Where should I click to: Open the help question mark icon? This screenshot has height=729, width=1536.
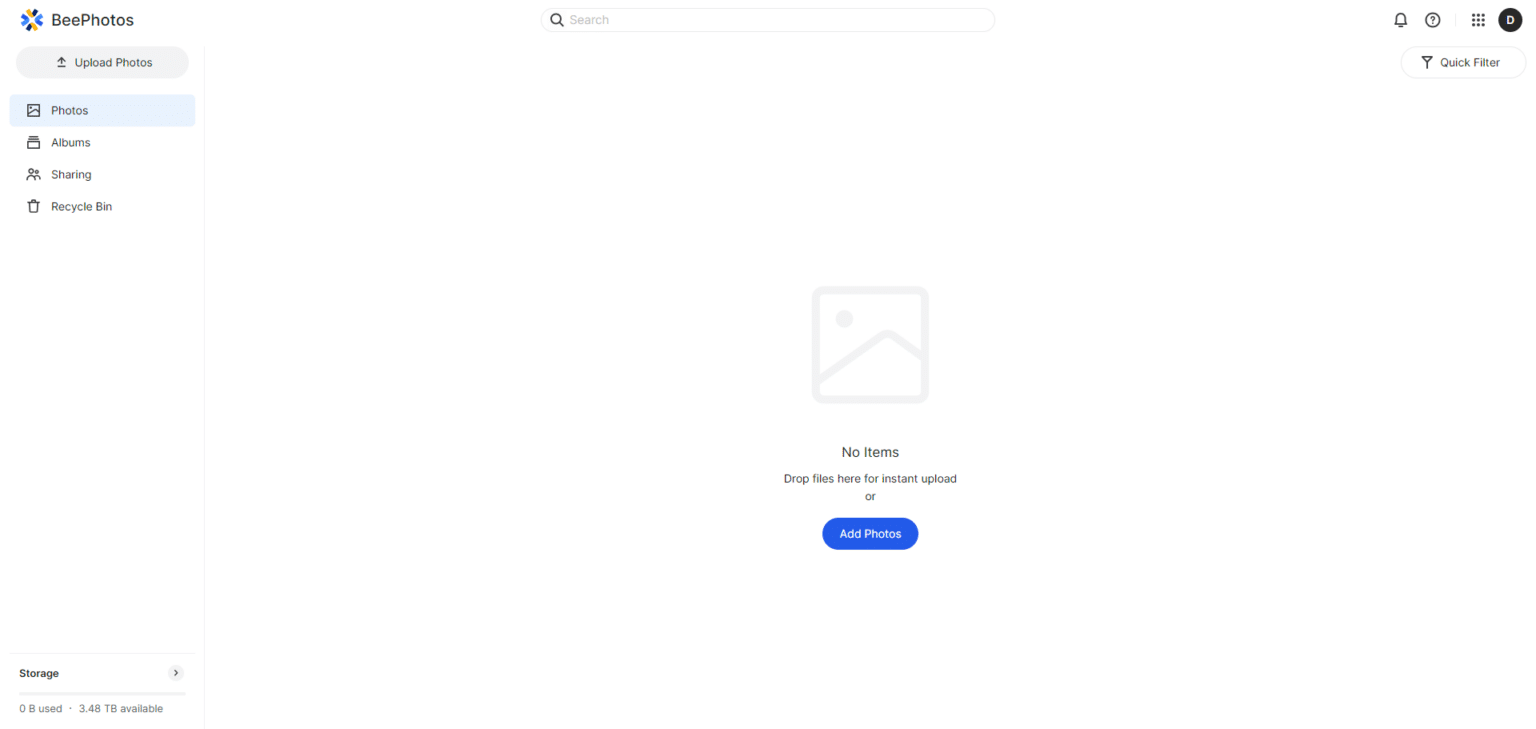pos(1432,20)
